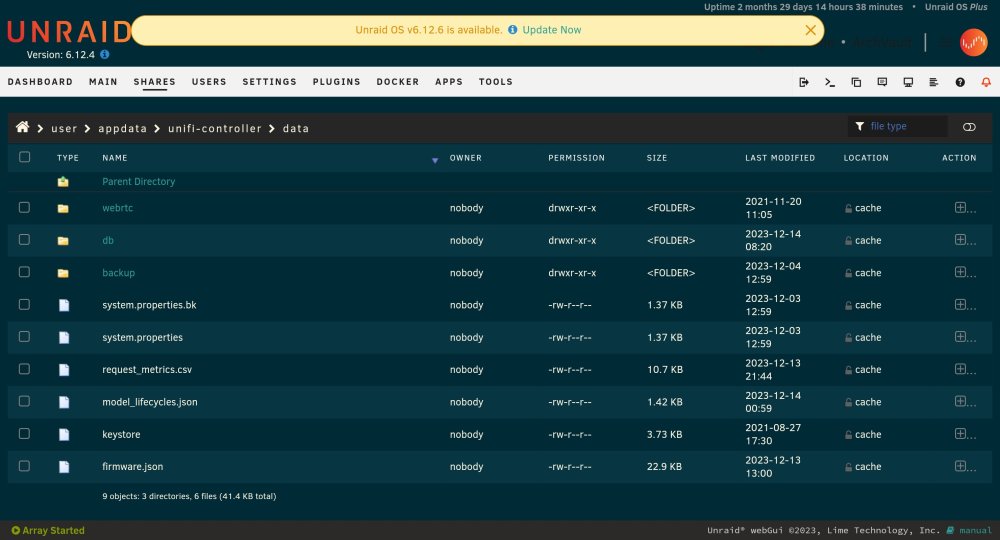The image size is (1000, 540).
Task: Open the webrtc folder link
Action: pos(117,208)
